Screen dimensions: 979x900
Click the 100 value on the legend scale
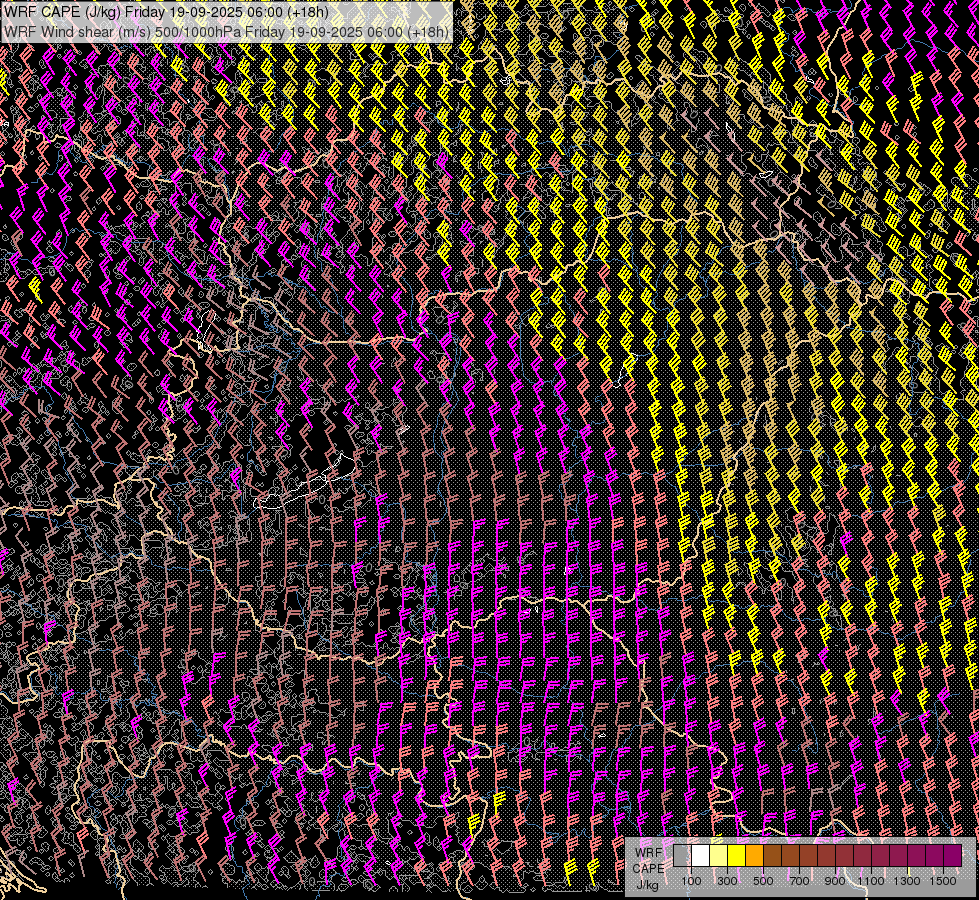point(691,881)
